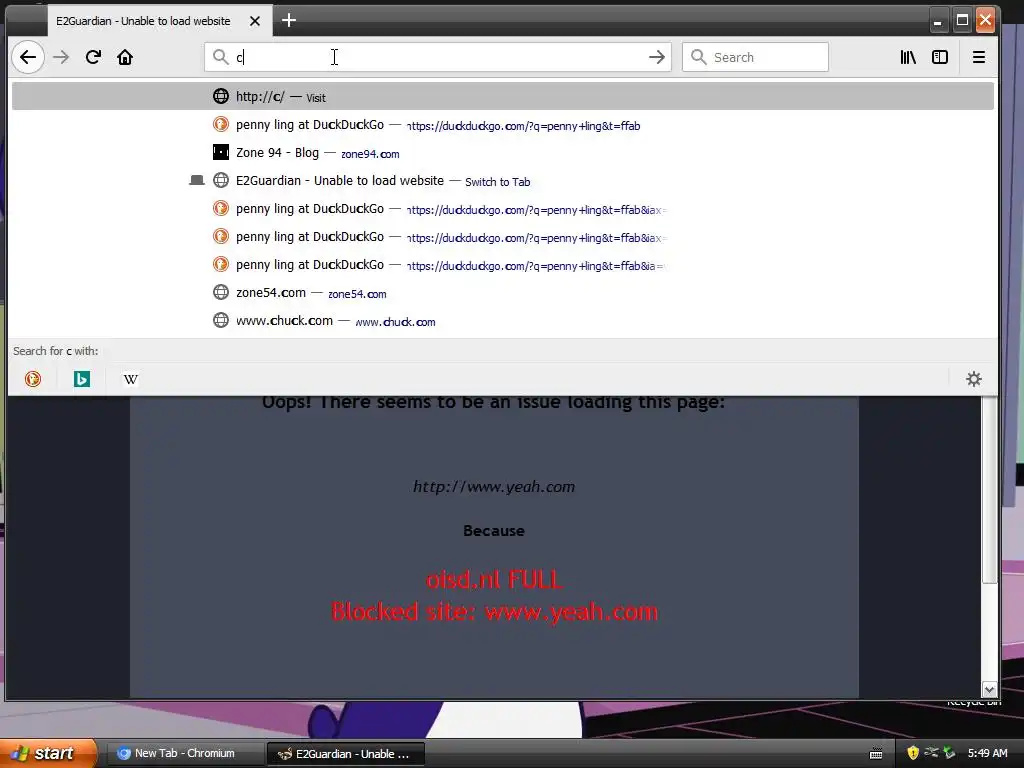Viewport: 1024px width, 768px height.
Task: Go back with the back arrow
Action: [28, 57]
